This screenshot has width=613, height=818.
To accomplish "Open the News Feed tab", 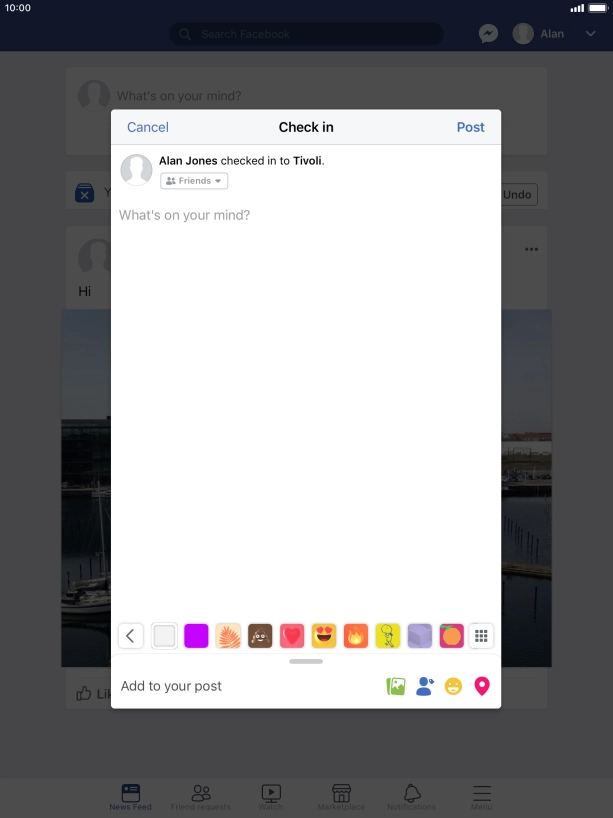I will (130, 797).
